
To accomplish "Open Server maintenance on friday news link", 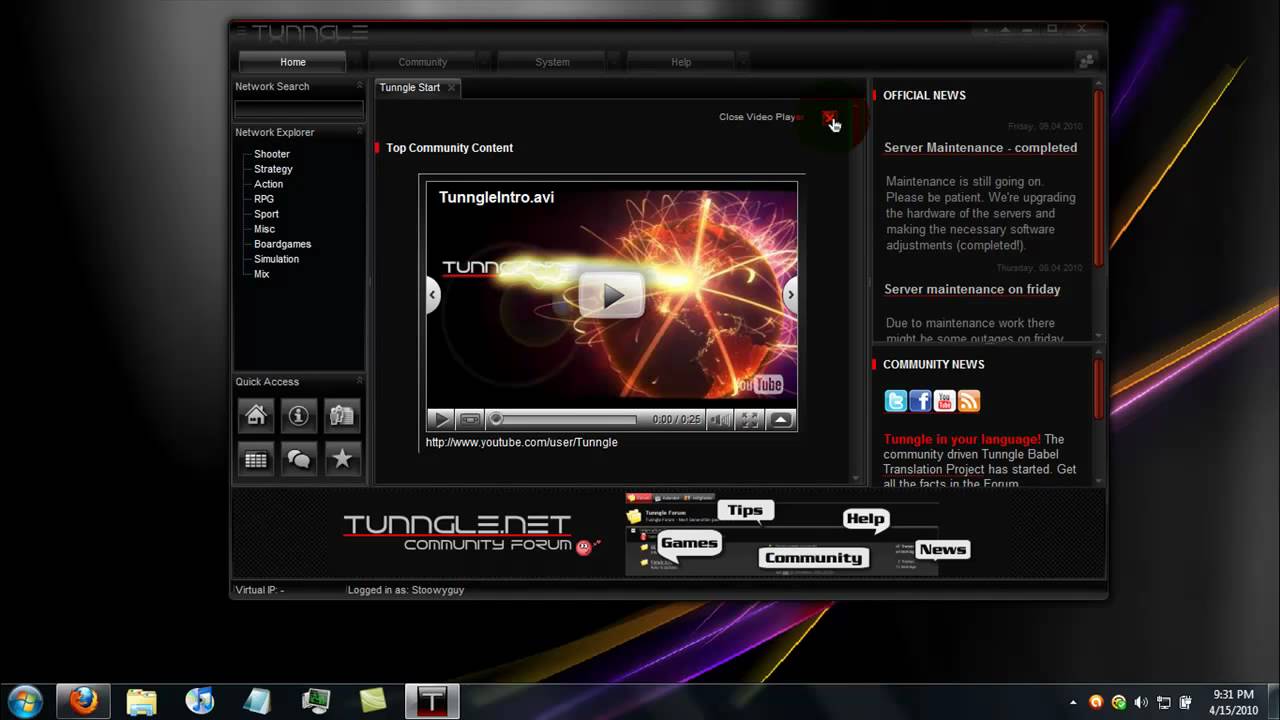I will [x=972, y=290].
